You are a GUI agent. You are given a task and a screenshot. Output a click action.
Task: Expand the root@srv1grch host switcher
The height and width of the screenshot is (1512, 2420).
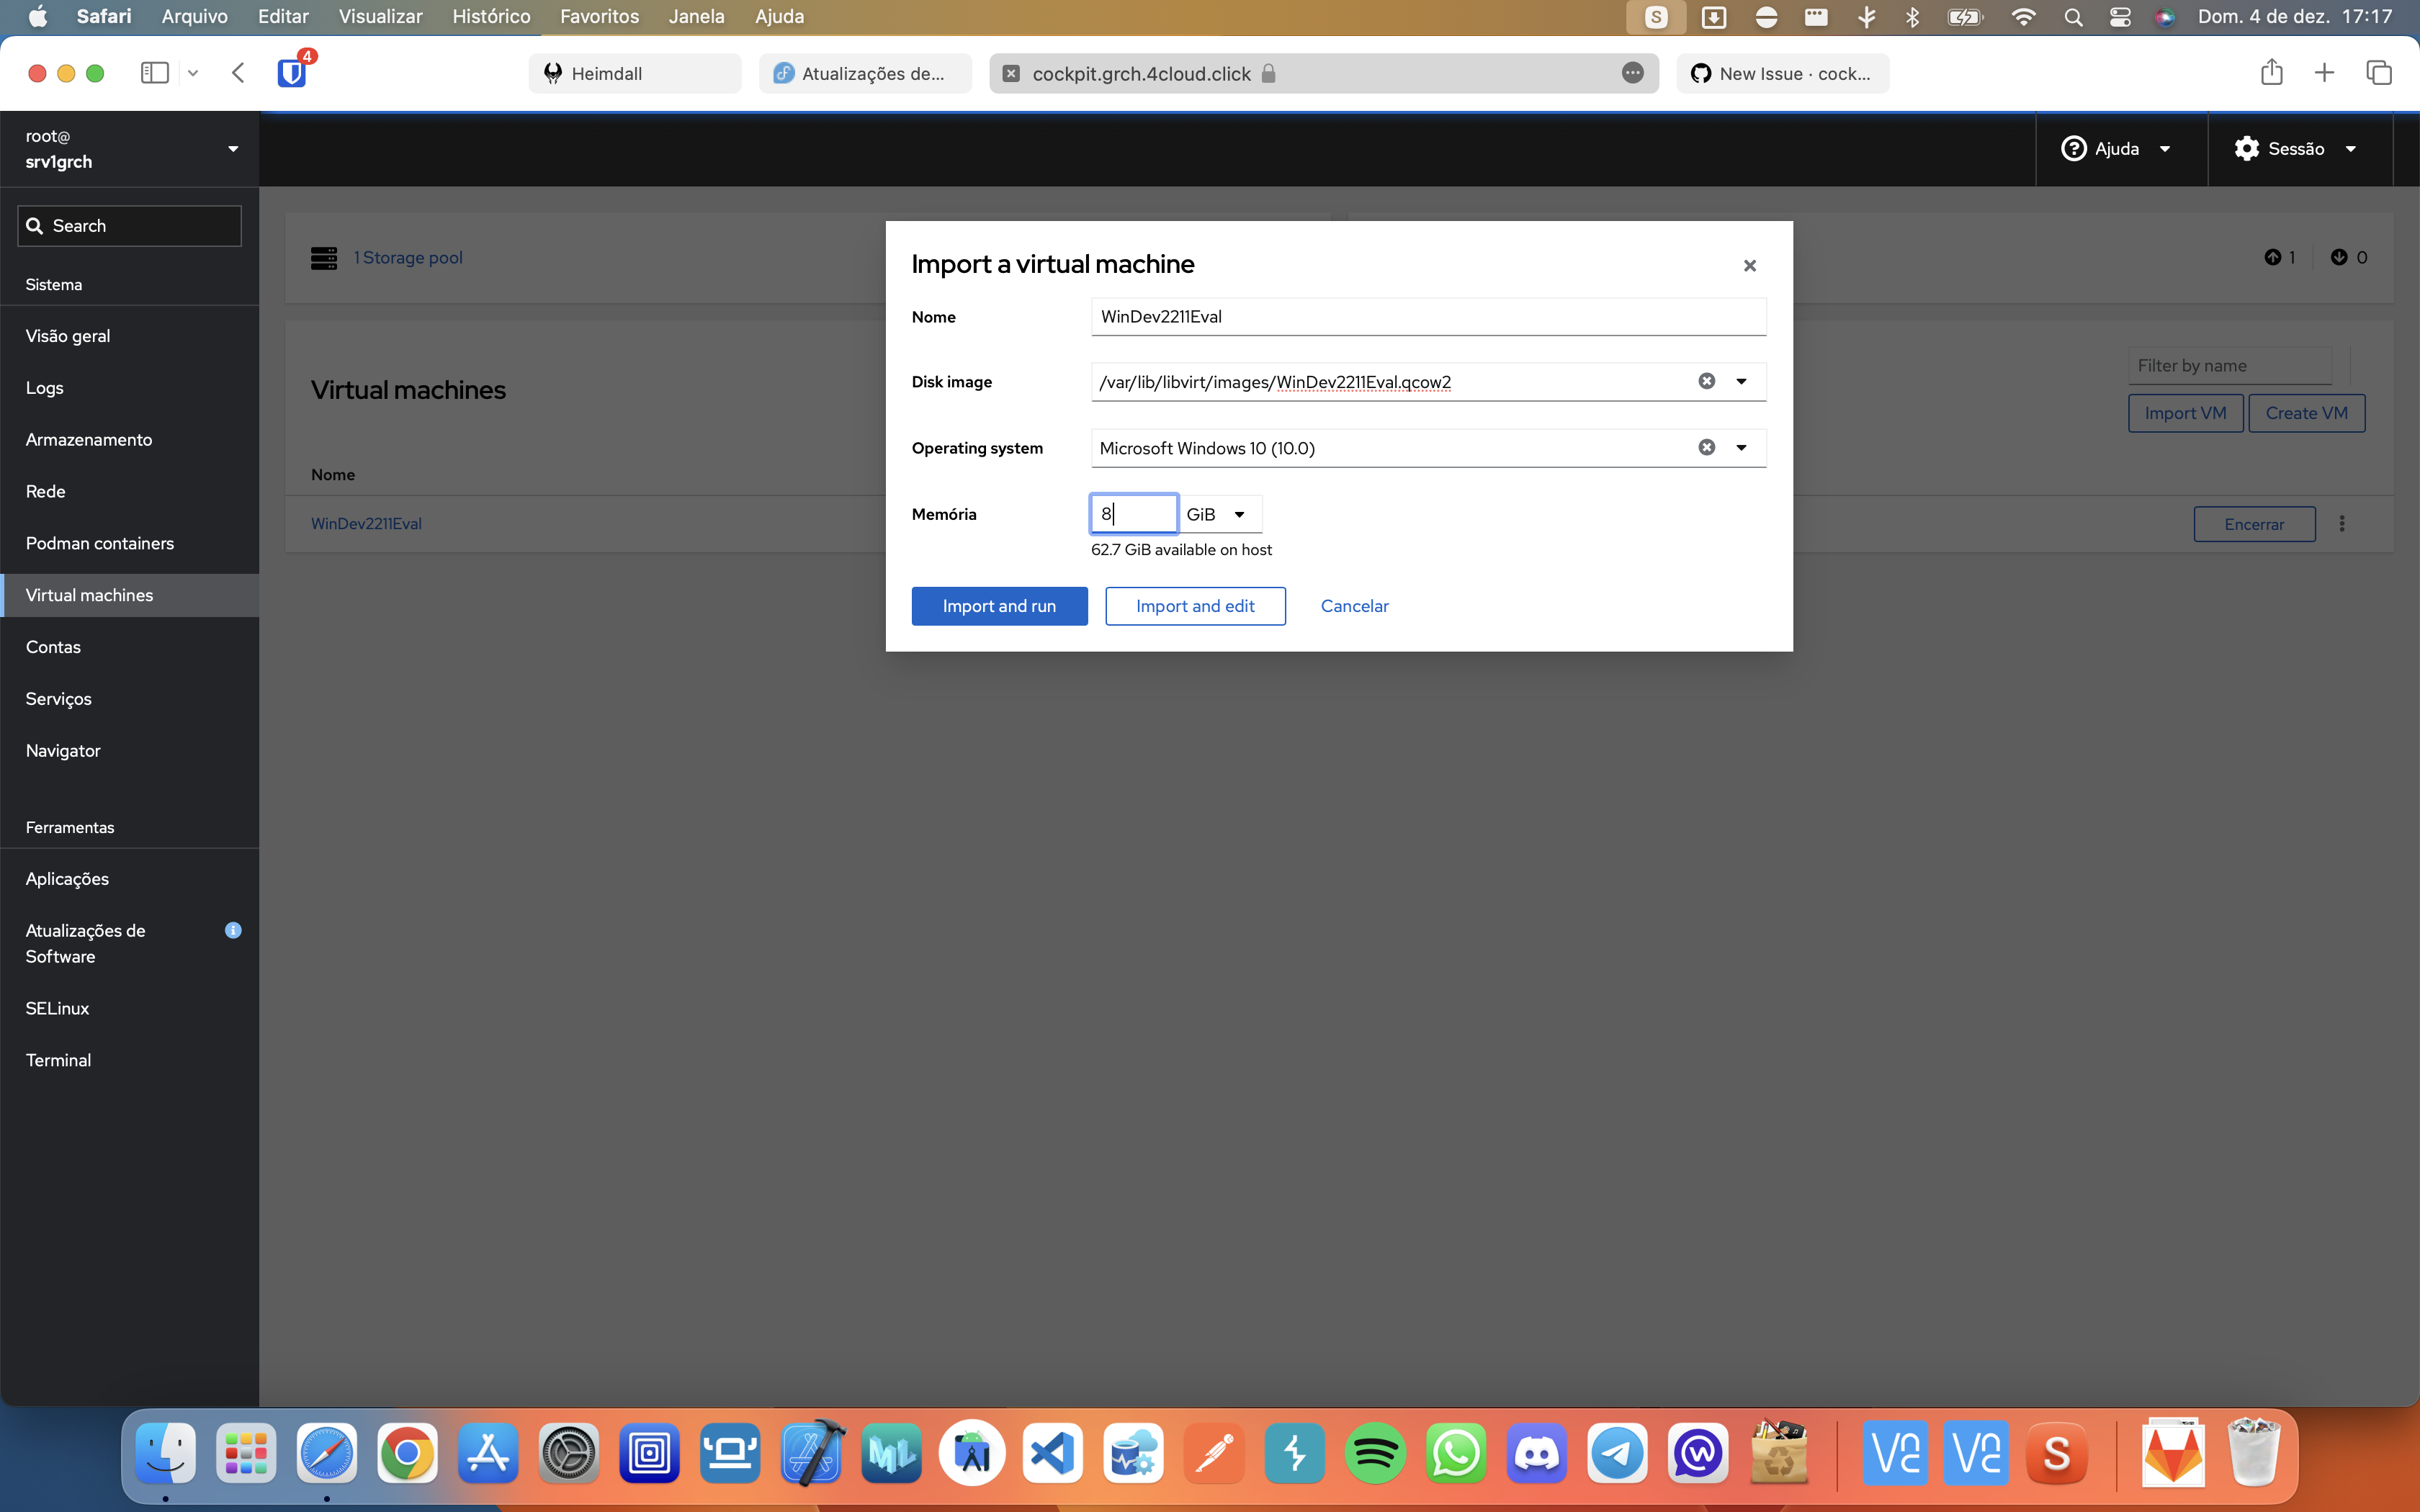pos(232,149)
